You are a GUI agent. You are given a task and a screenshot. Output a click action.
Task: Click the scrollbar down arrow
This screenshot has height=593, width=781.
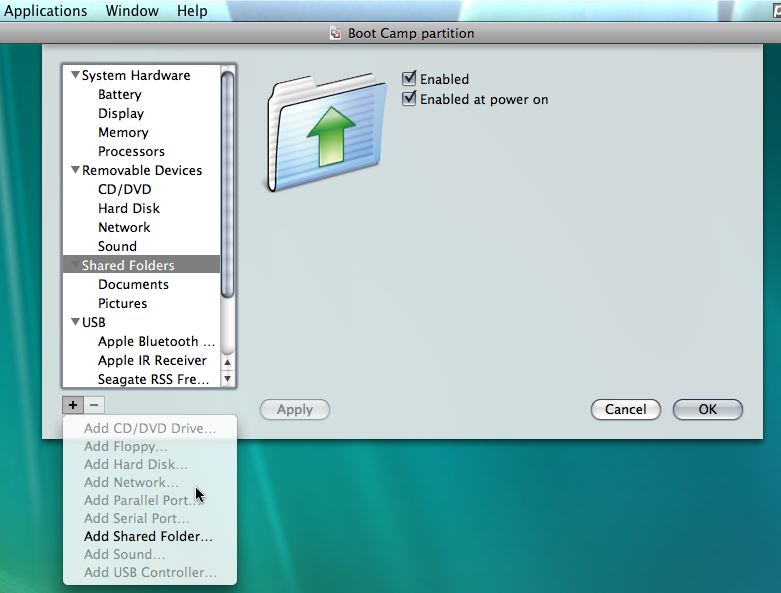(228, 379)
